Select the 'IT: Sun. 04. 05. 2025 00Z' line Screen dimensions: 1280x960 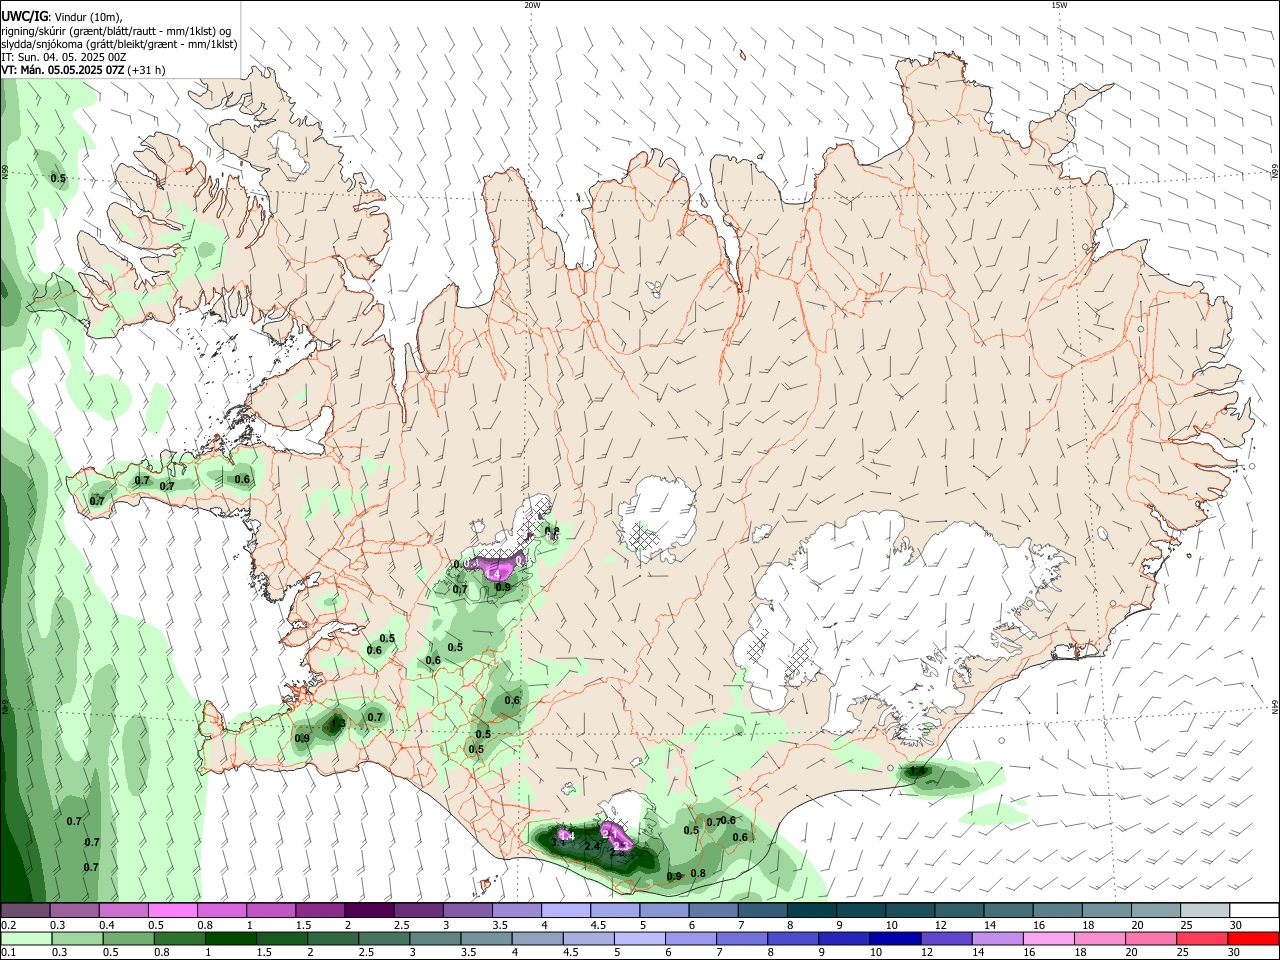[63, 57]
